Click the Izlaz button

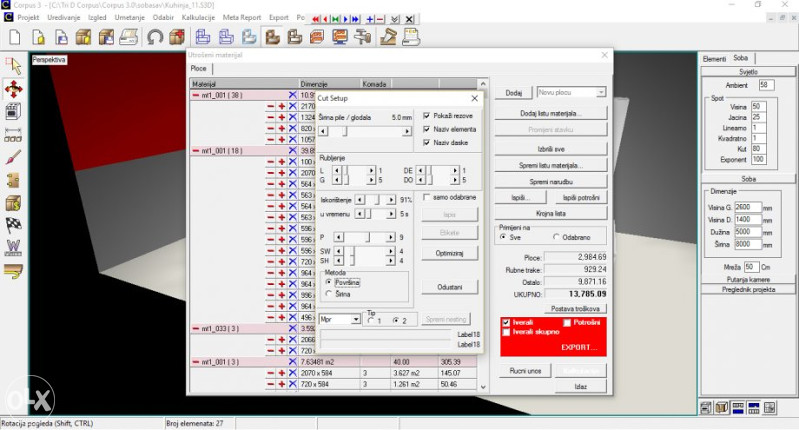580,387
